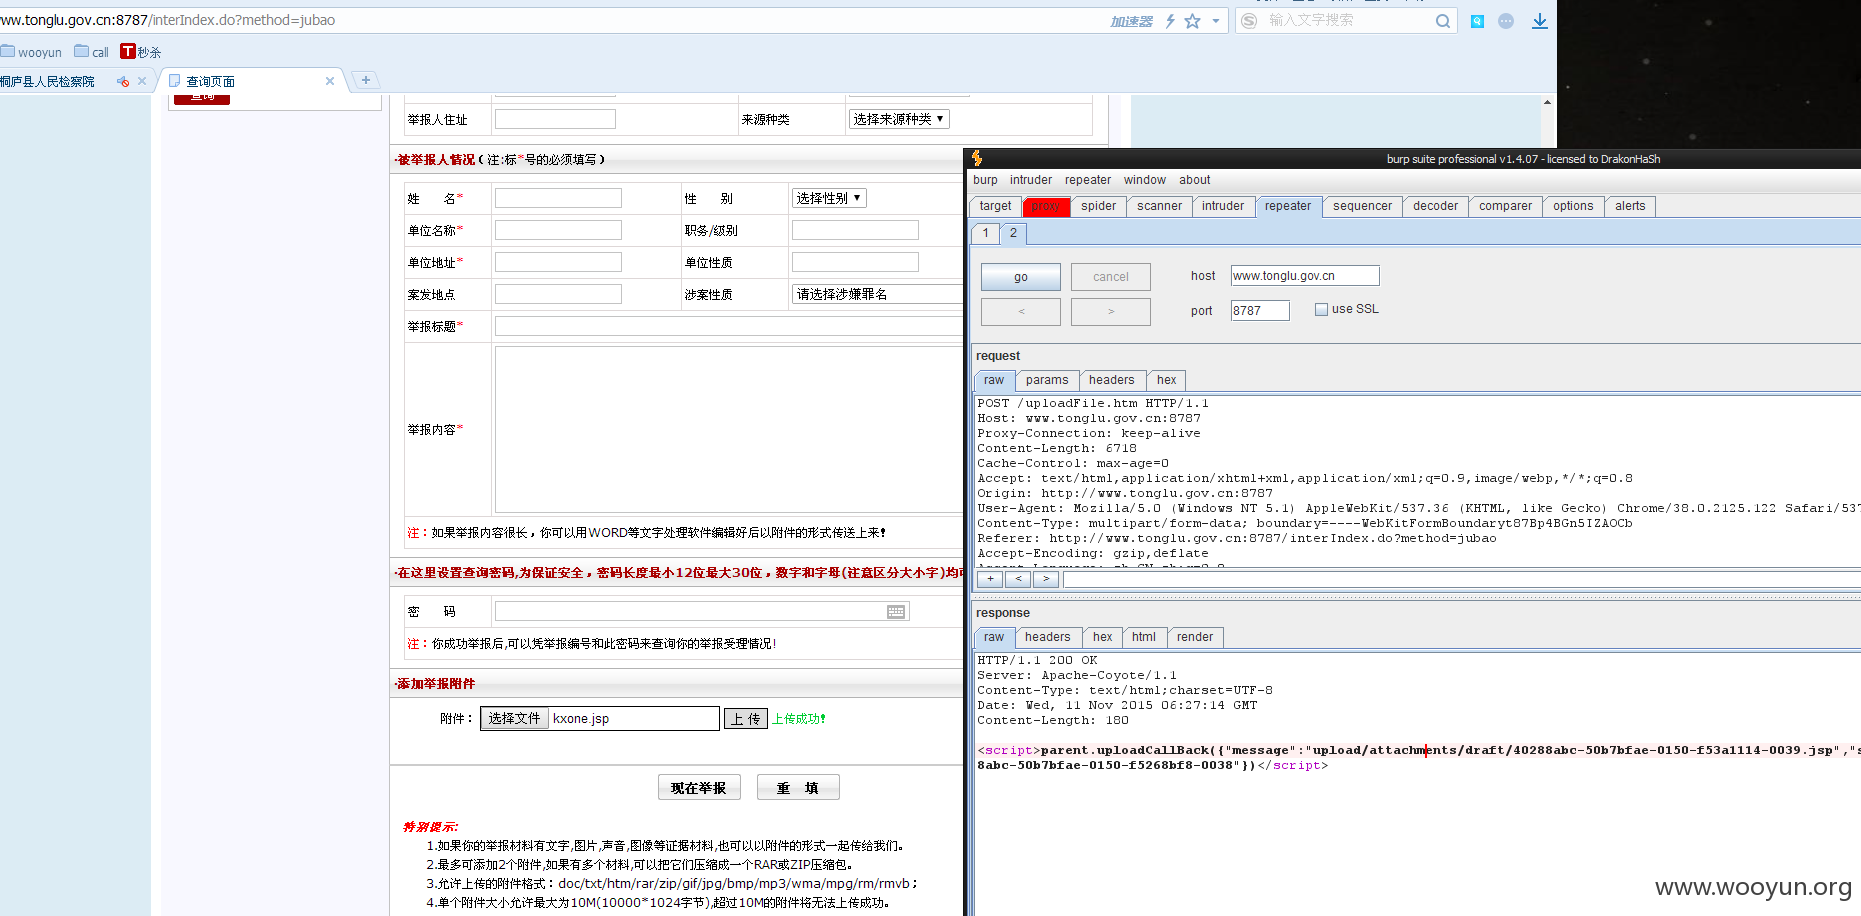Open the blue screenshot search tool icon

tap(1477, 21)
